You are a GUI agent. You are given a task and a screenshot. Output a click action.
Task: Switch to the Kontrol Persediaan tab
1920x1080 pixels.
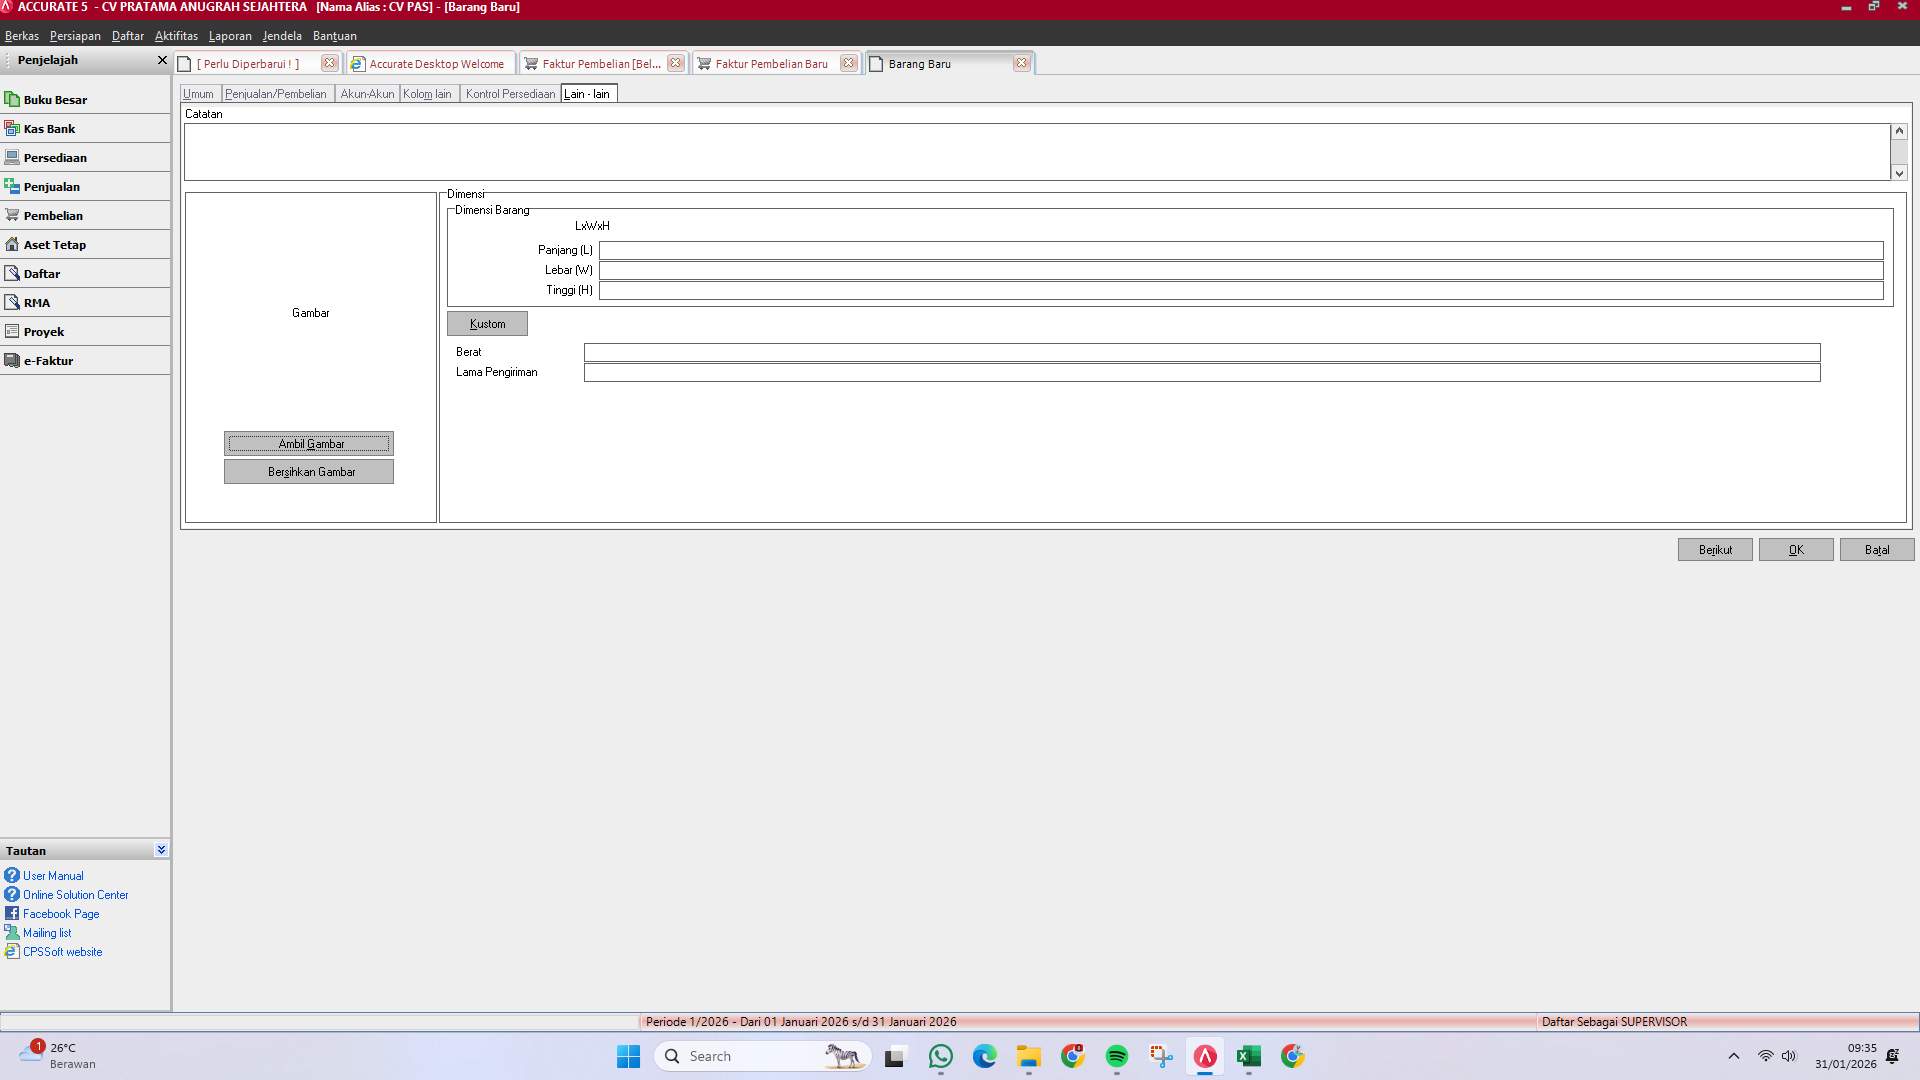510,93
